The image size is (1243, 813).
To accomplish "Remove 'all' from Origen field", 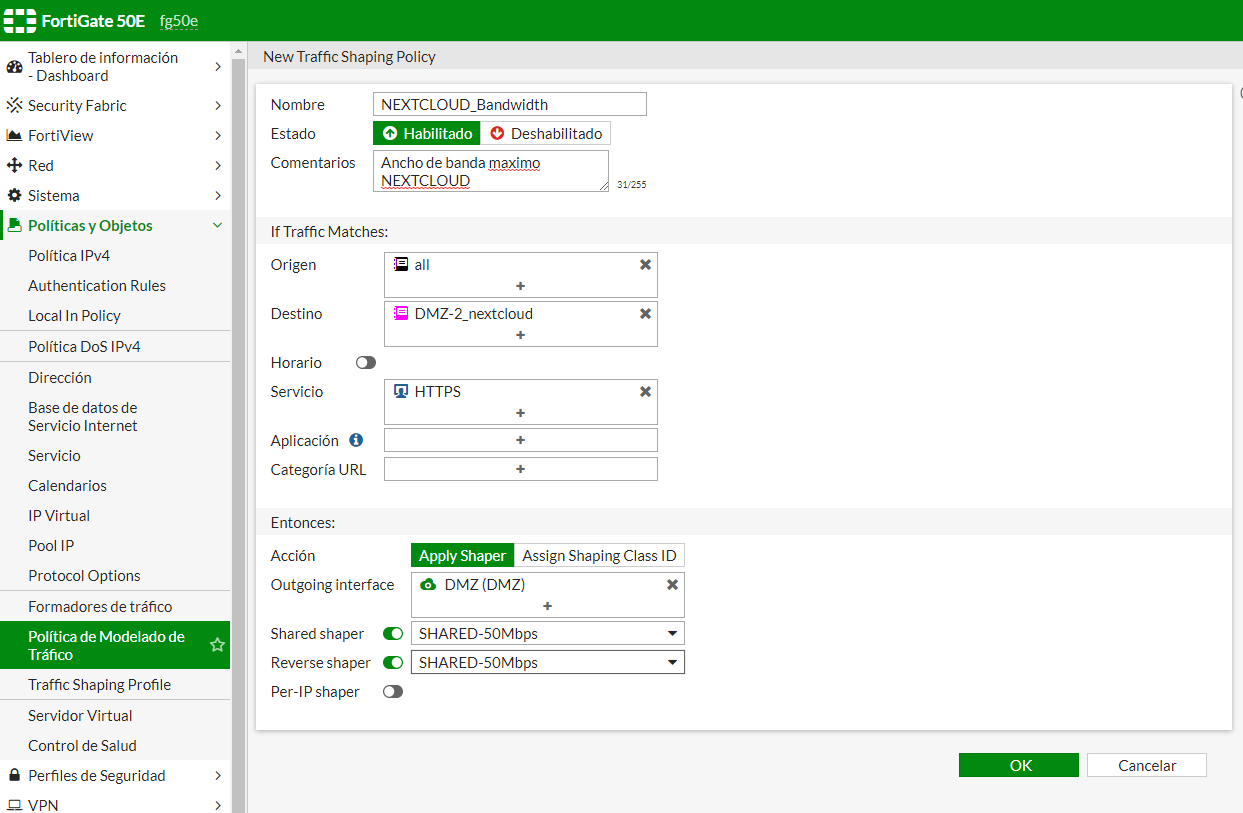I will click(645, 264).
